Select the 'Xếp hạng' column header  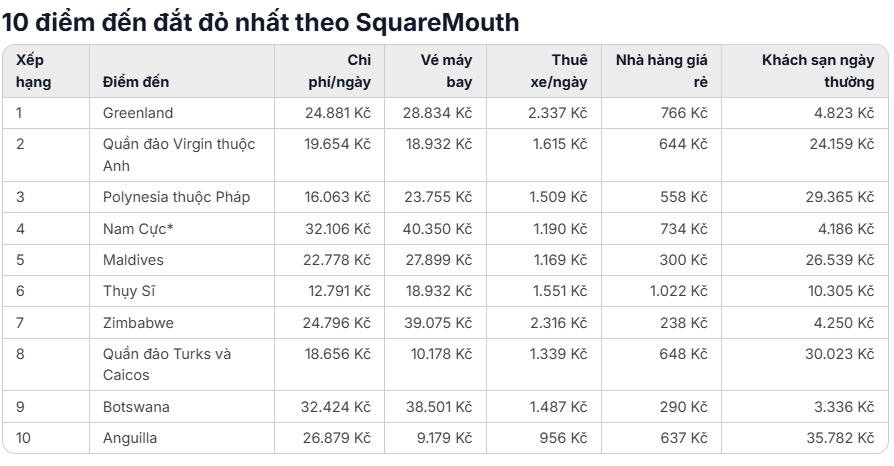tap(46, 71)
